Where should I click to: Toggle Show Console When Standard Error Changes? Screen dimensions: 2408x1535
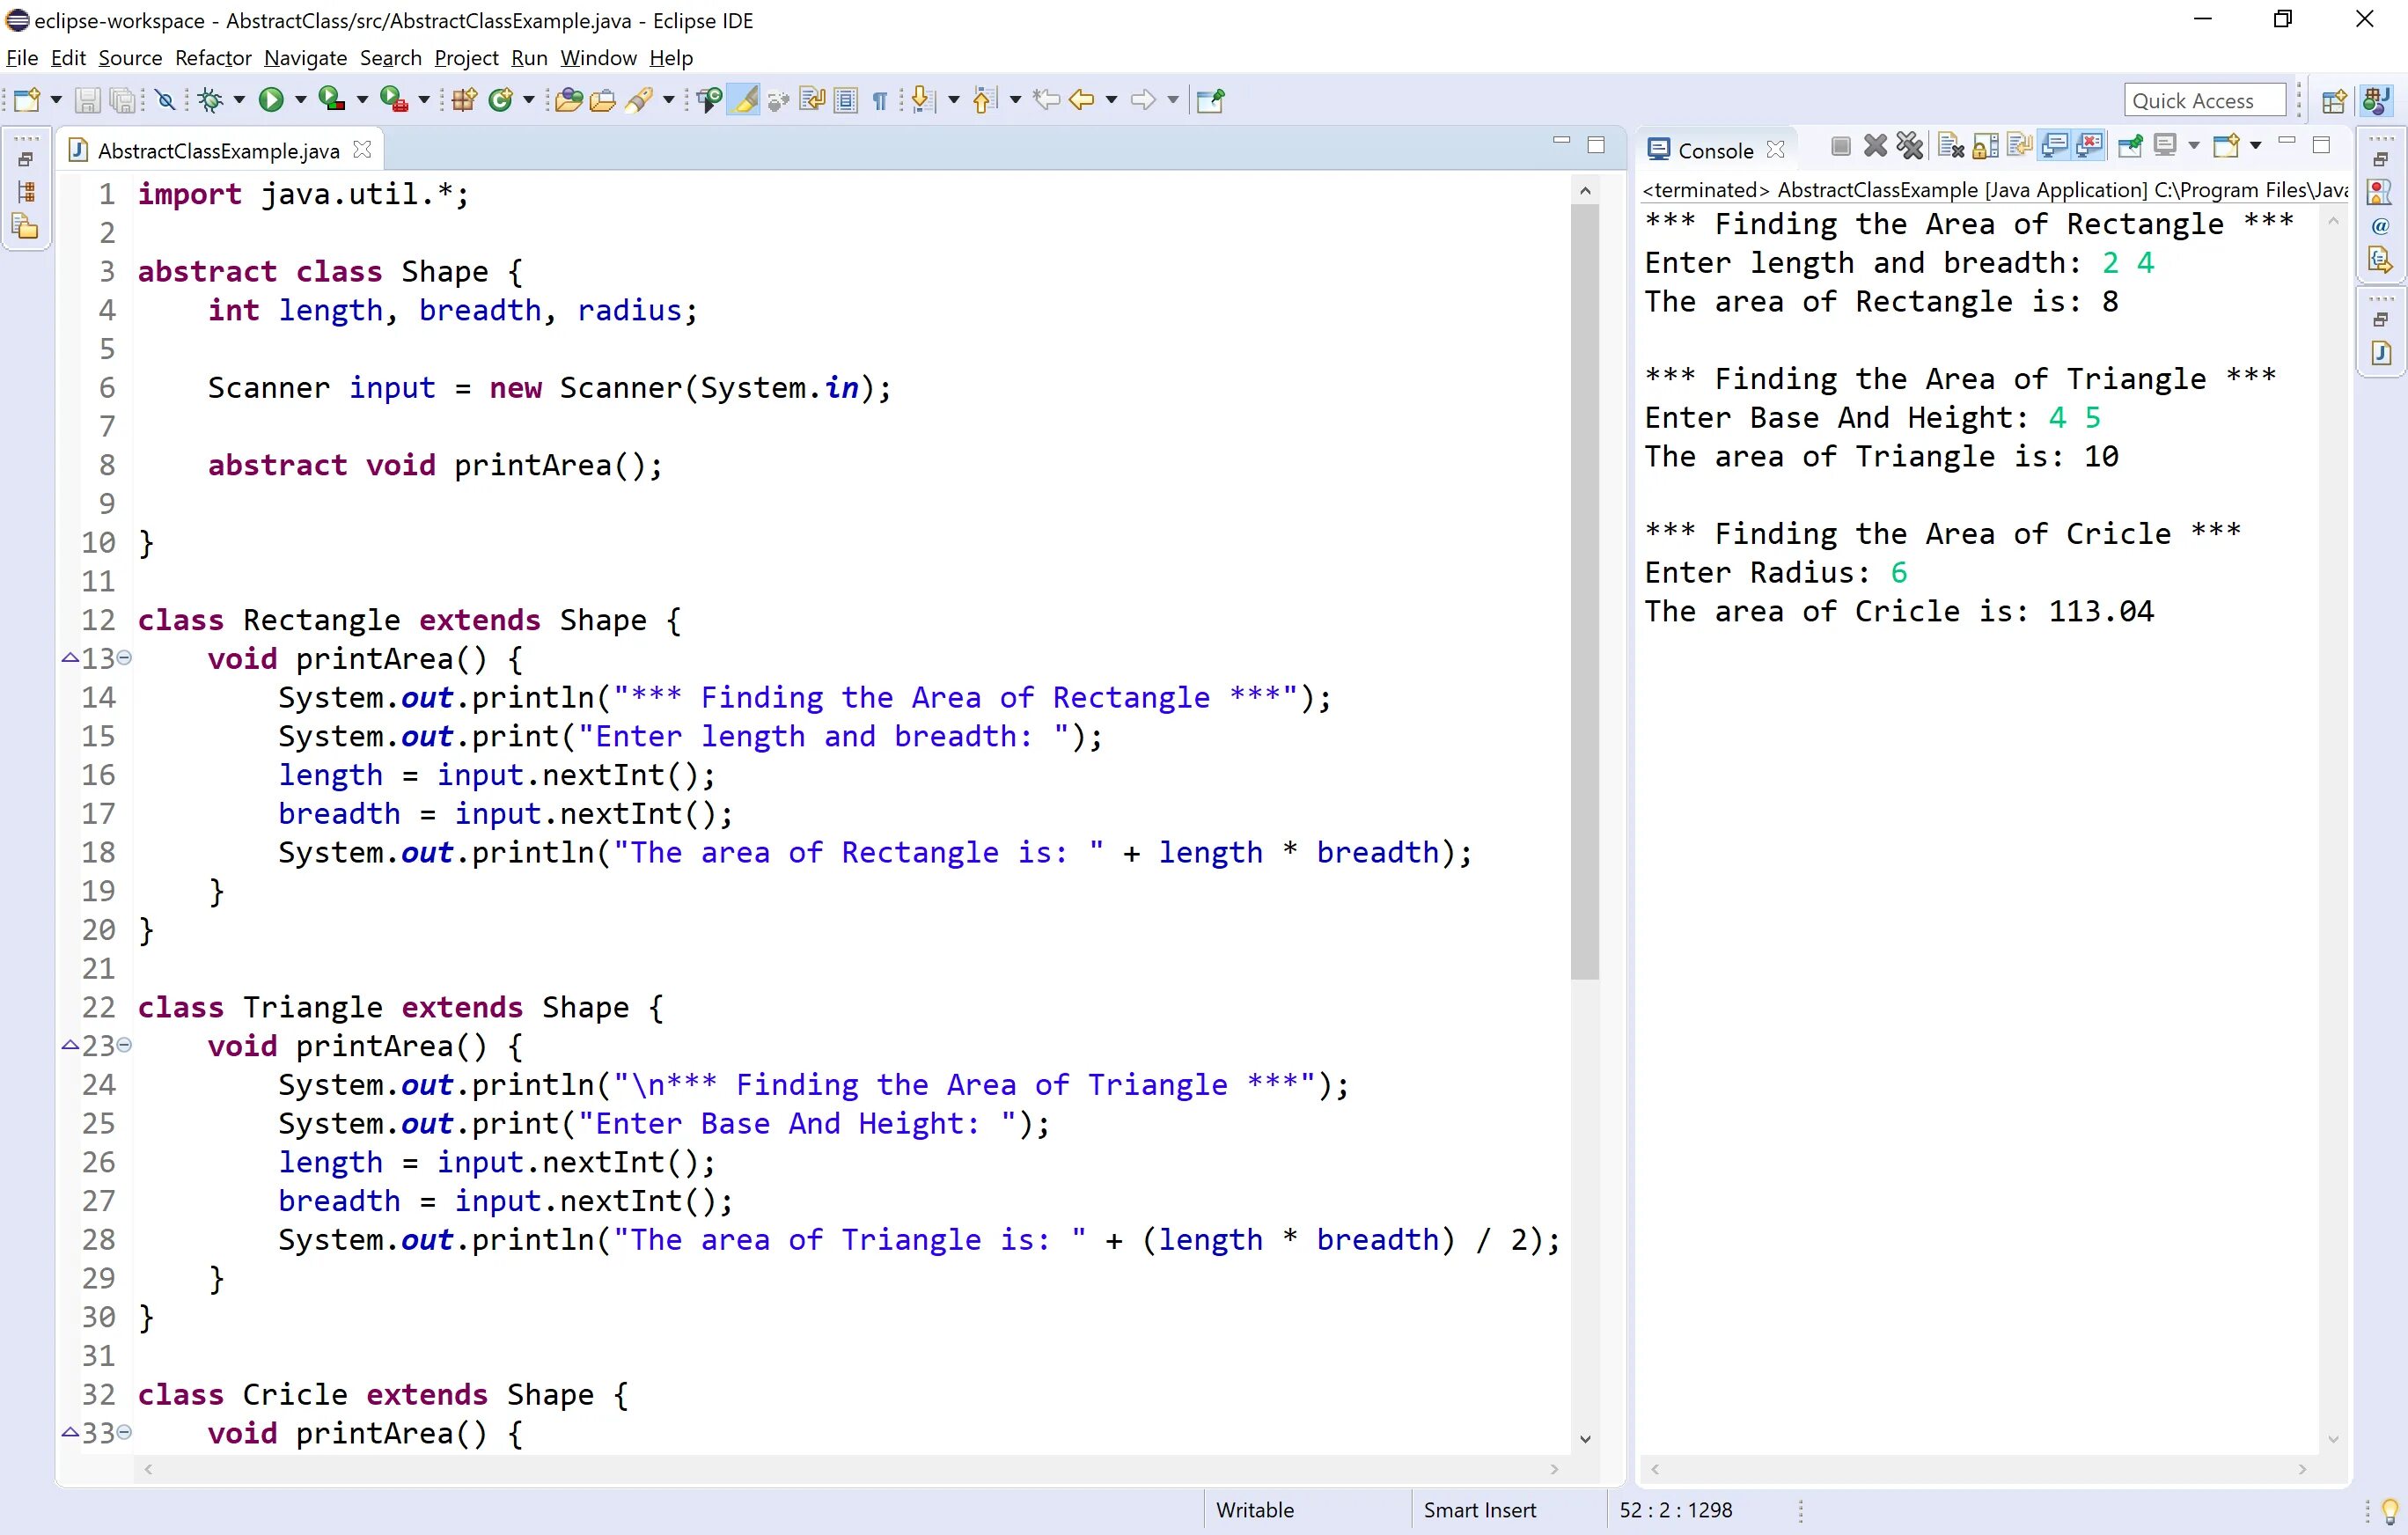tap(2090, 147)
